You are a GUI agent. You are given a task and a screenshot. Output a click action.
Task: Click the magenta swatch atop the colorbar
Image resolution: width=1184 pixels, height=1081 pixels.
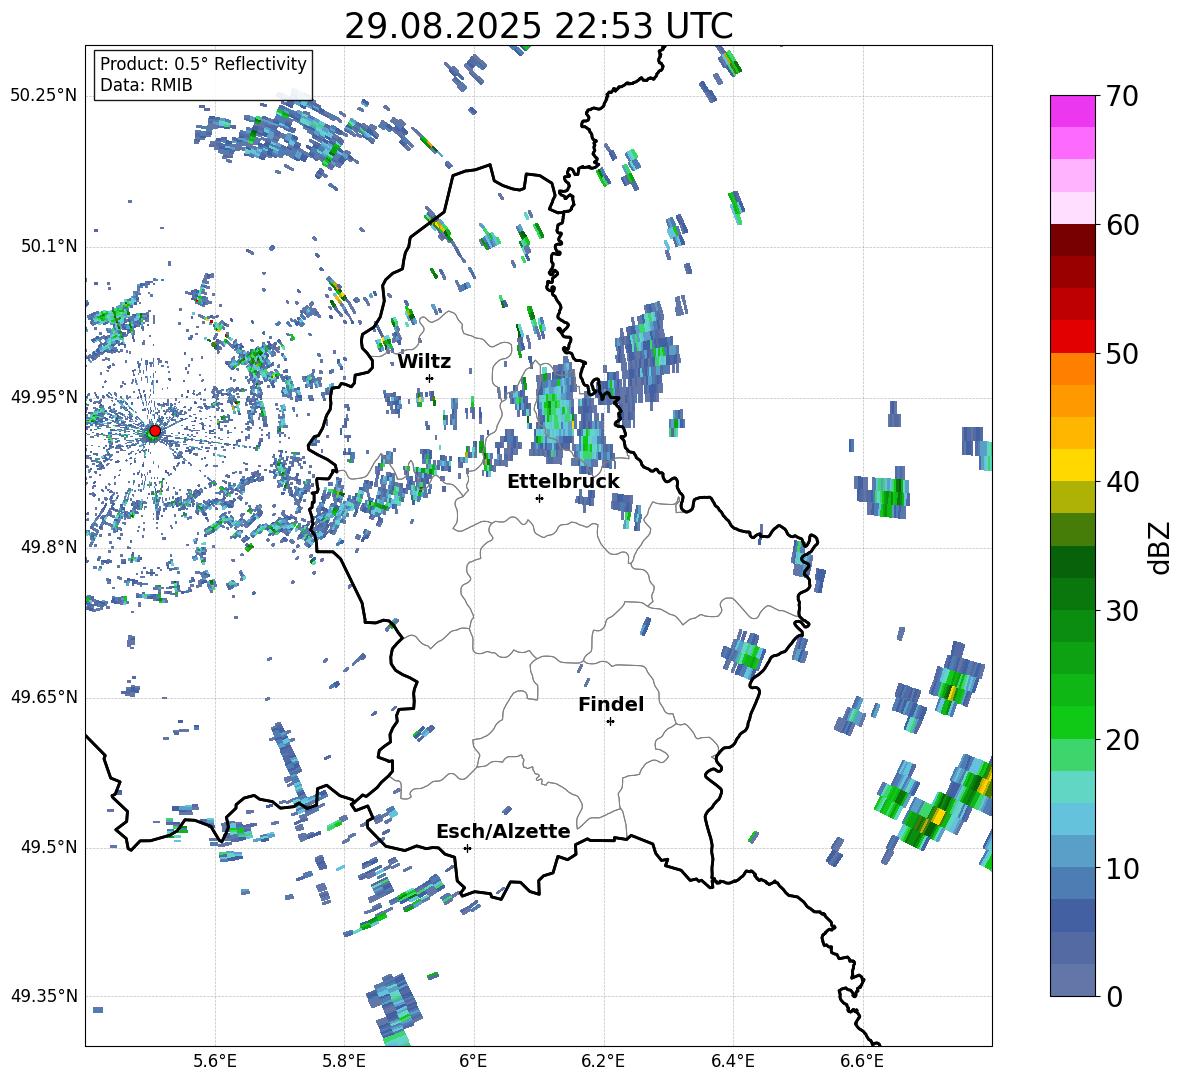[x=1072, y=111]
